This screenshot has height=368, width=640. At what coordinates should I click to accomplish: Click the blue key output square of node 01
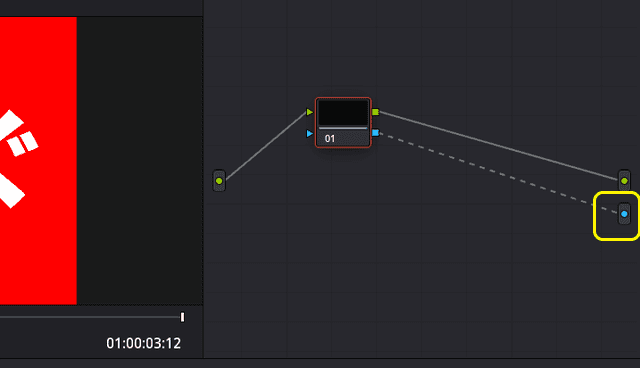click(376, 133)
